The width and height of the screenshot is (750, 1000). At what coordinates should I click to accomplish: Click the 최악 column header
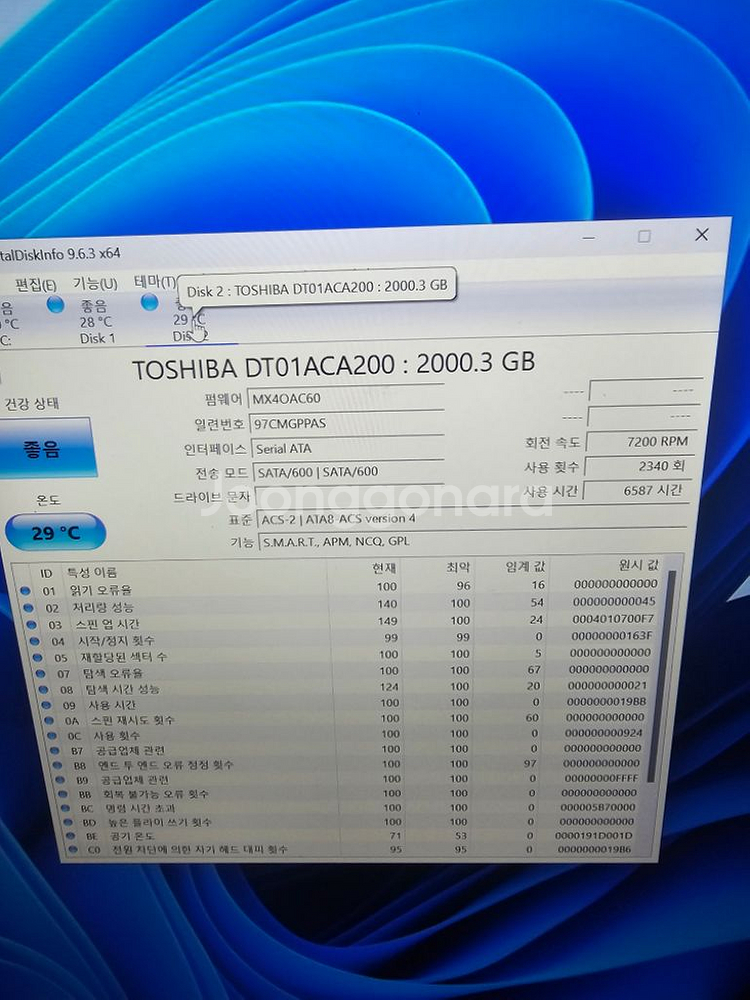coord(458,567)
